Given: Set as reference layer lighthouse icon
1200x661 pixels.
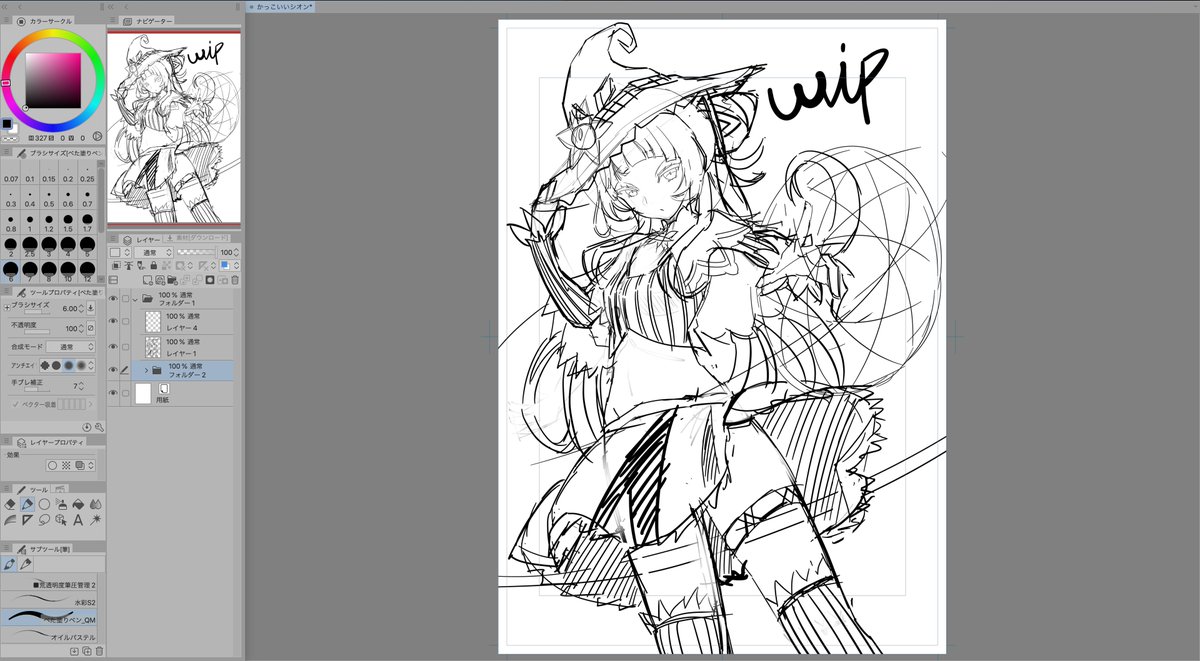Looking at the screenshot, I should [x=128, y=265].
